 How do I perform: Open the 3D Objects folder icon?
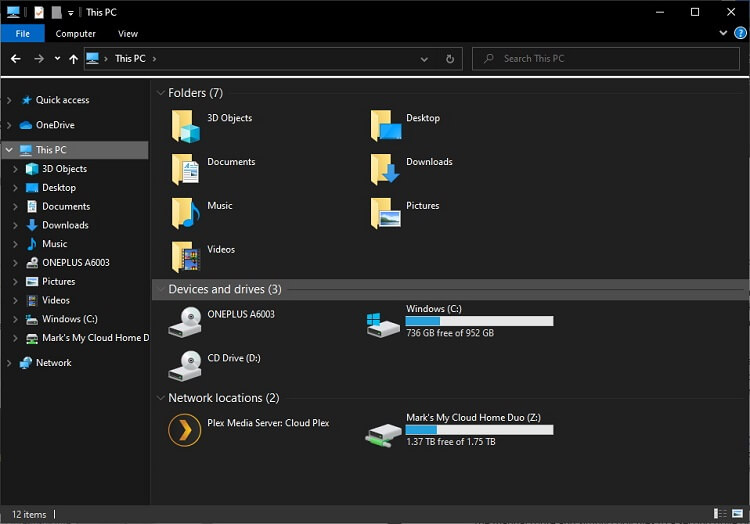[186, 126]
